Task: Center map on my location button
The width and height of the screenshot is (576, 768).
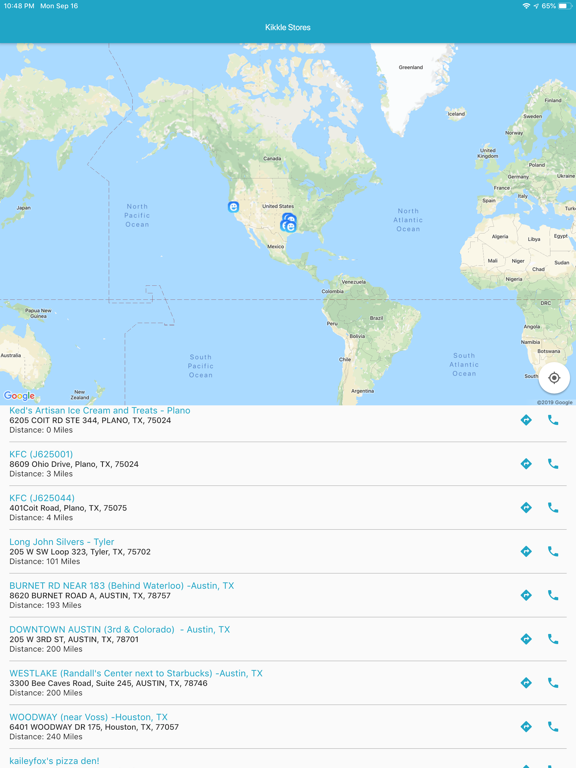Action: click(x=554, y=378)
